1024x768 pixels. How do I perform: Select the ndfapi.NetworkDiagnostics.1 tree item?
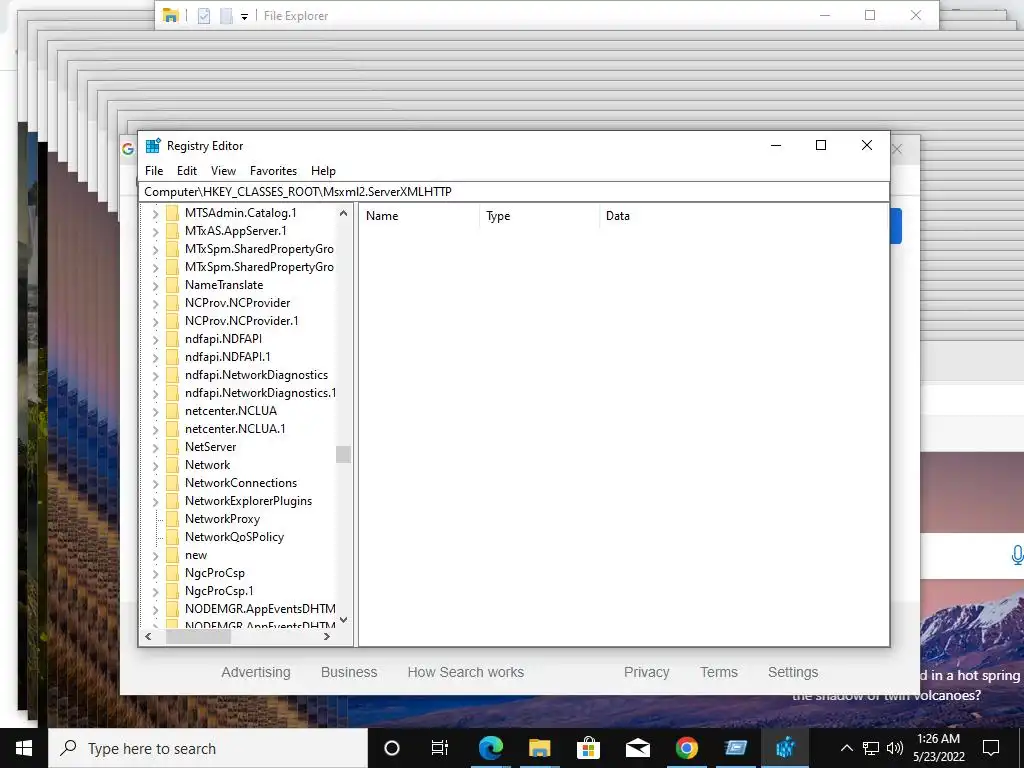tap(260, 393)
